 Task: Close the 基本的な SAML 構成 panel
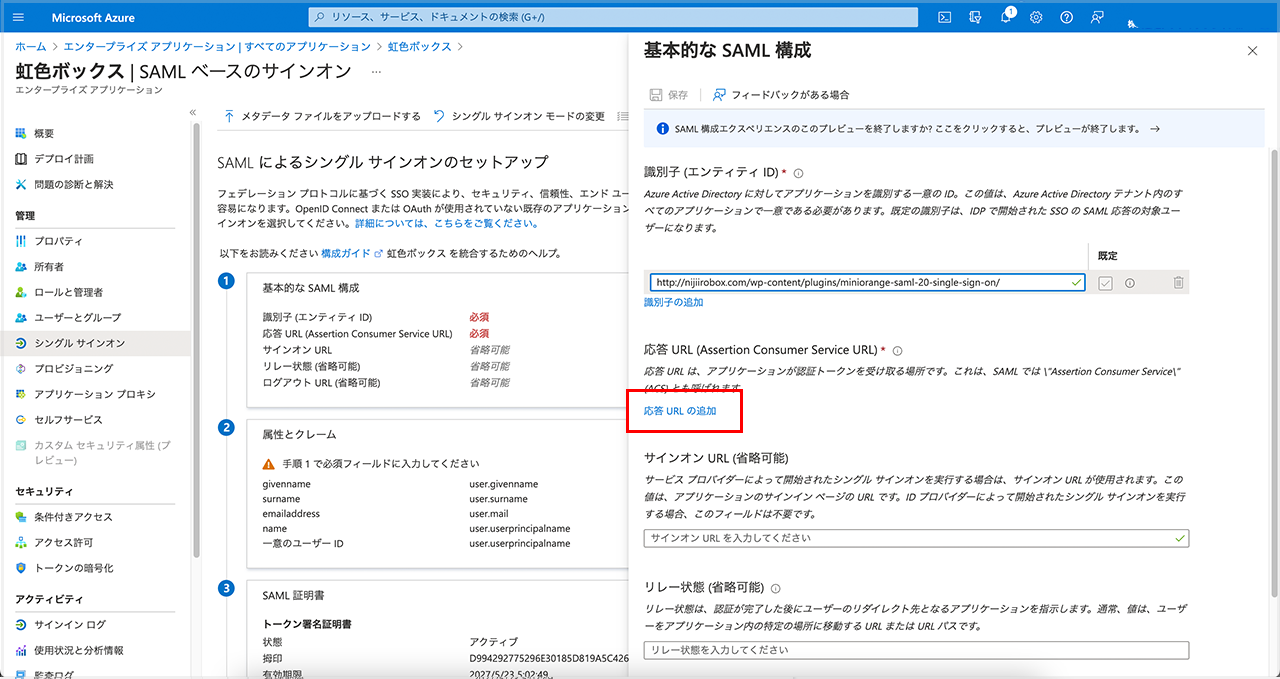[1252, 51]
